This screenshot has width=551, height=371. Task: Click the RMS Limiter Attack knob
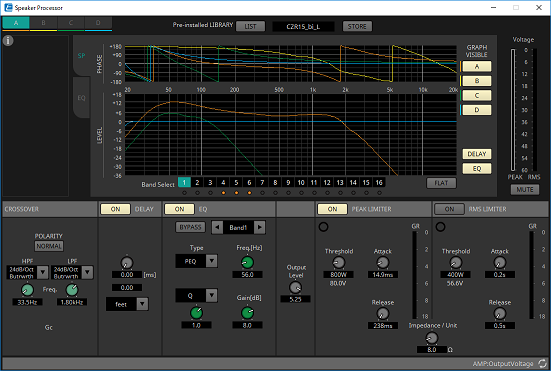pos(500,262)
